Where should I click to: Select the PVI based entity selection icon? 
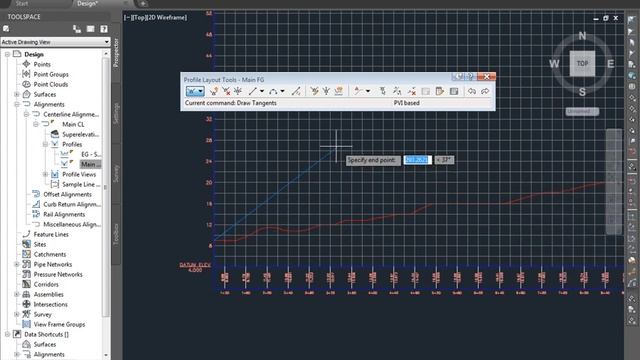(358, 91)
